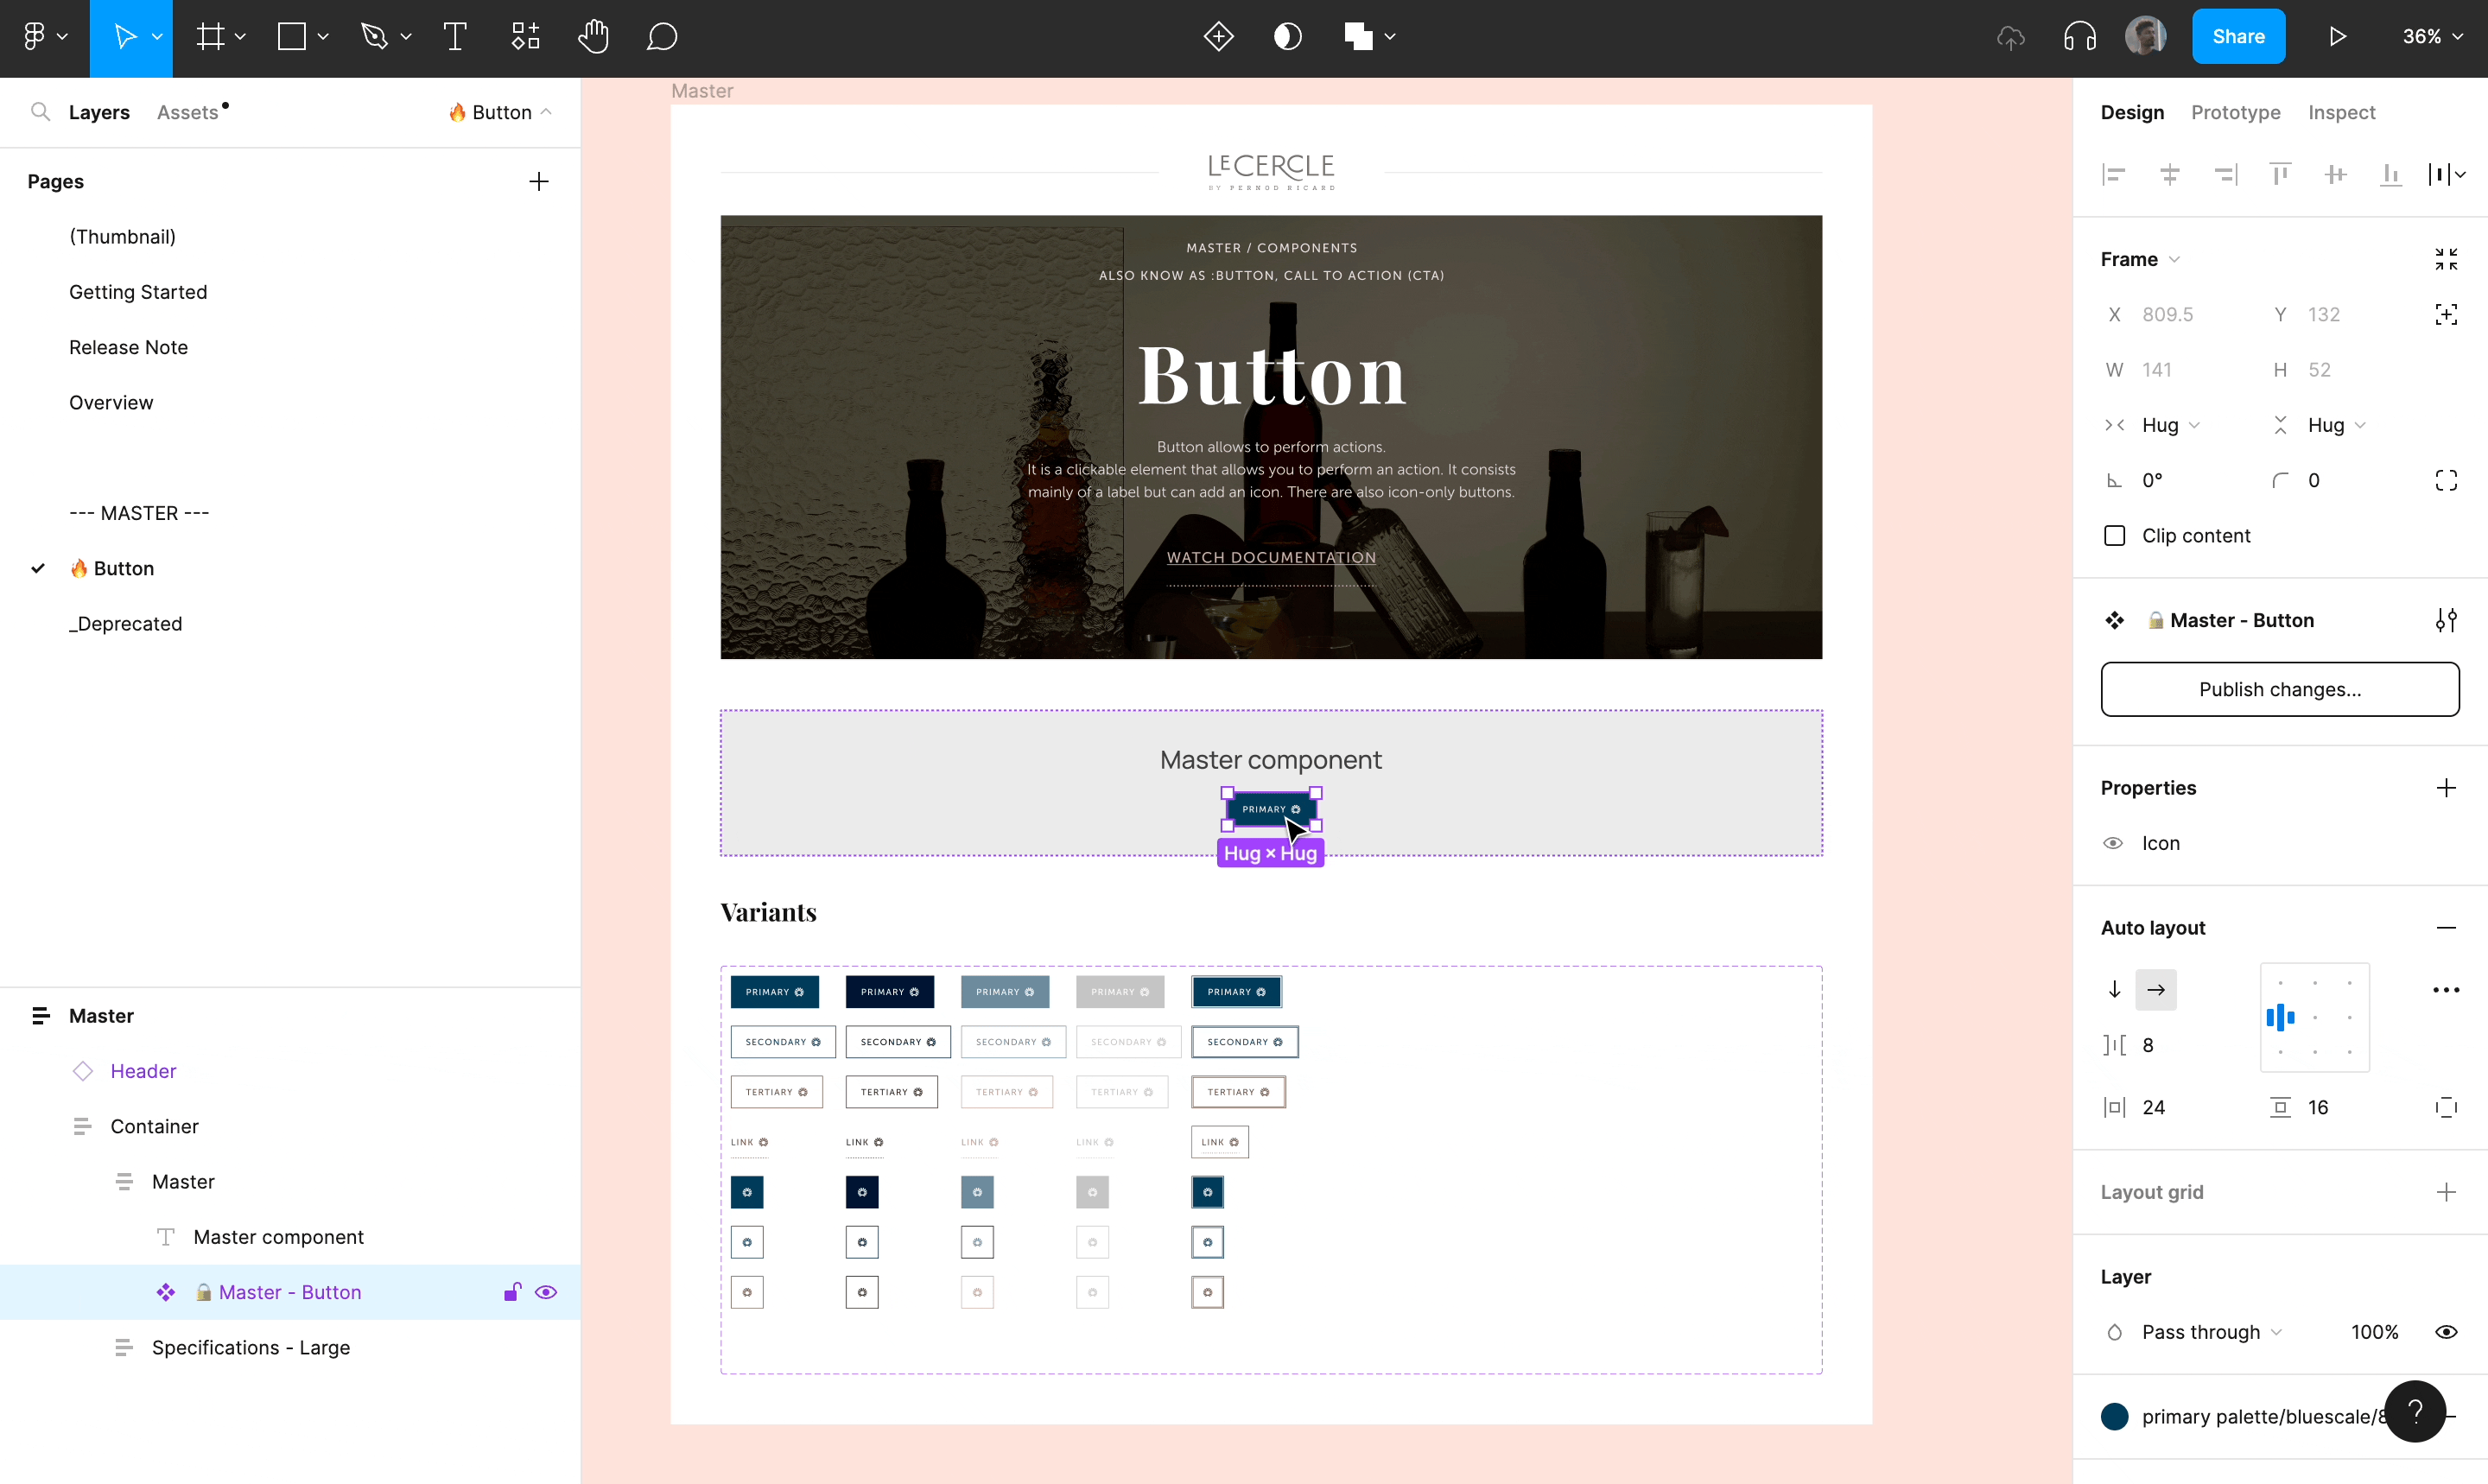Image resolution: width=2488 pixels, height=1484 pixels.
Task: Switch to the Prototype tab
Action: tap(2235, 112)
